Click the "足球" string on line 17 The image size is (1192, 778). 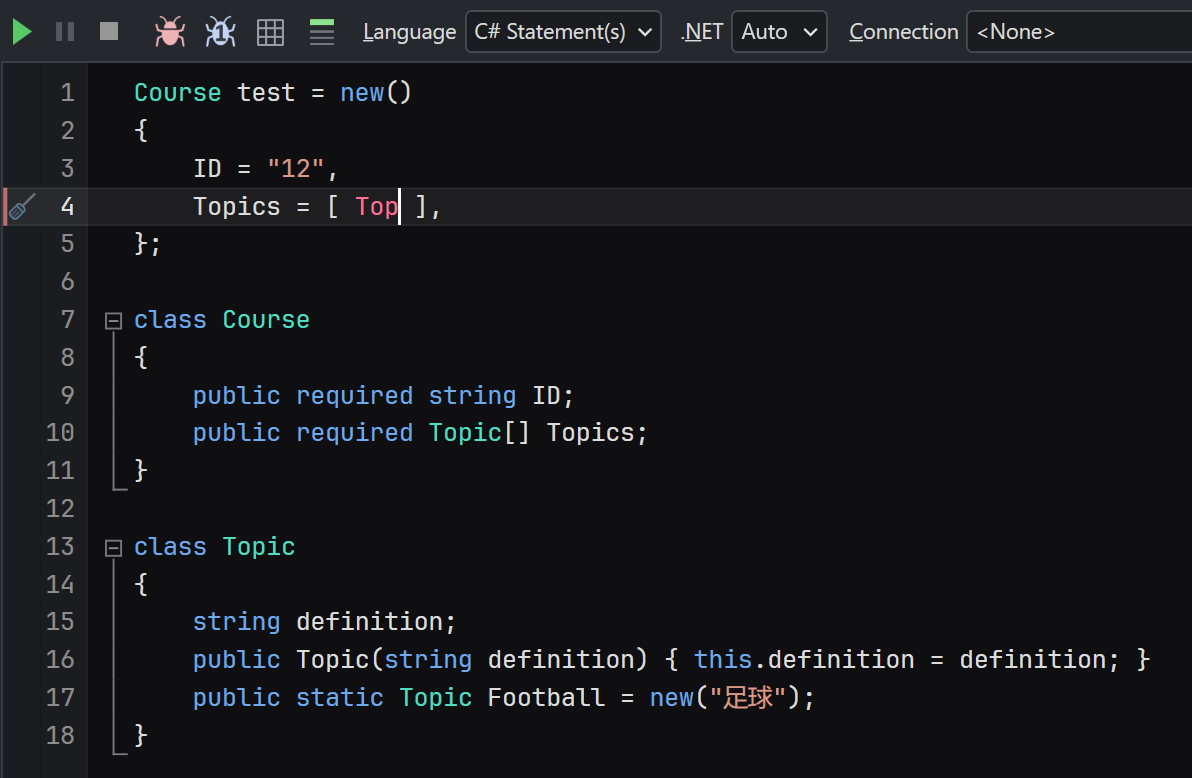coord(747,697)
